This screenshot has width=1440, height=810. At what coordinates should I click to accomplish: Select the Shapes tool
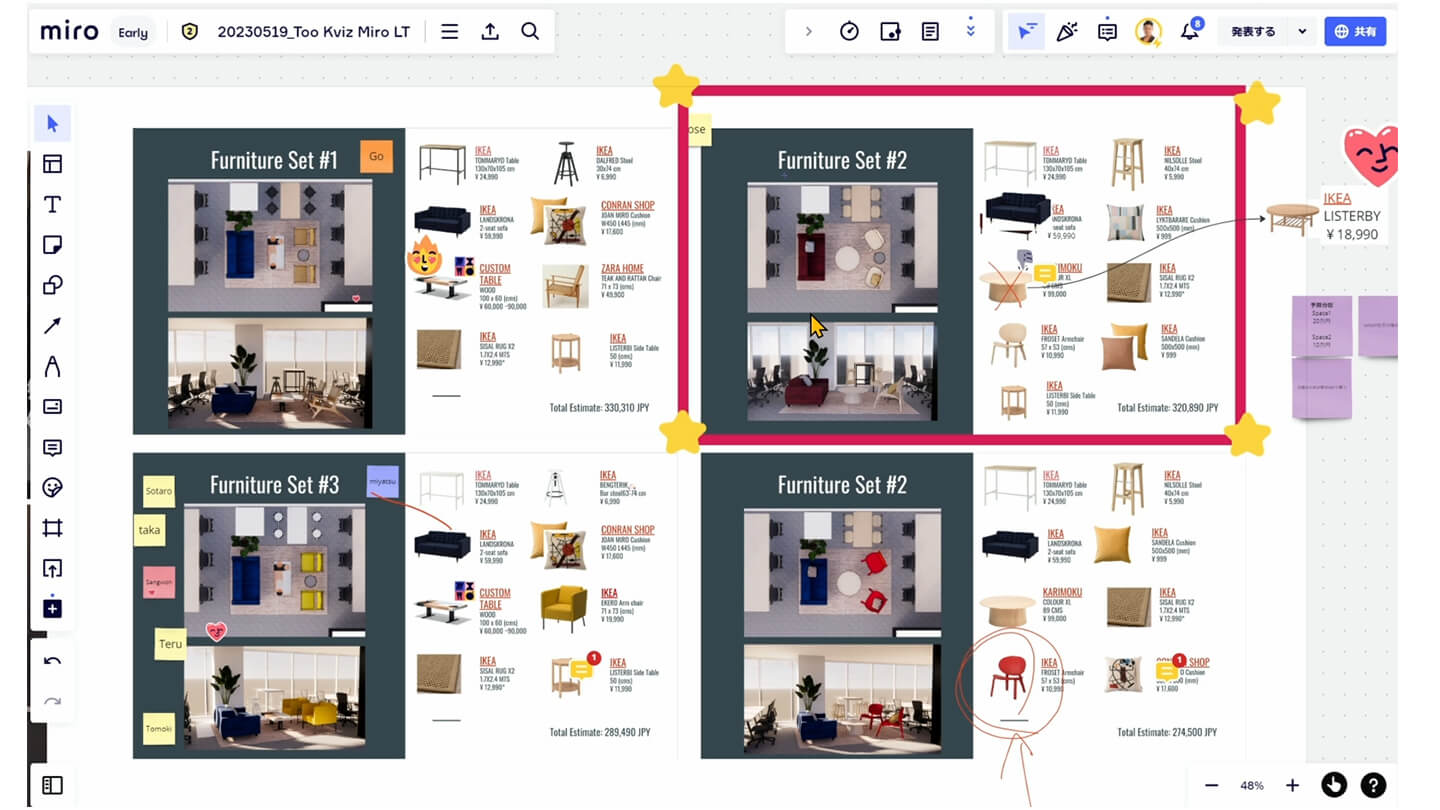[x=53, y=286]
